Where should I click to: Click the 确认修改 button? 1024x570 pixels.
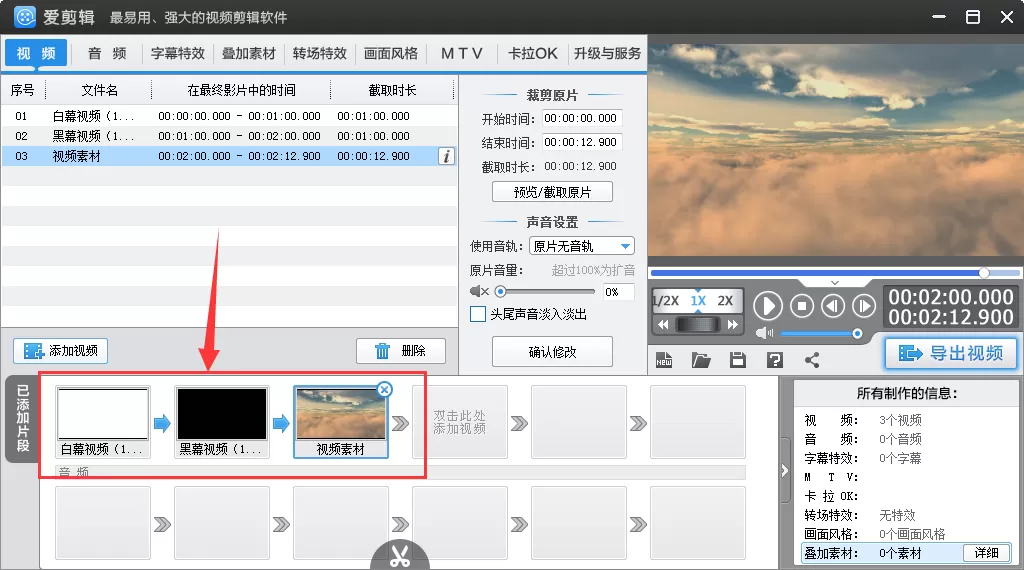click(x=552, y=352)
